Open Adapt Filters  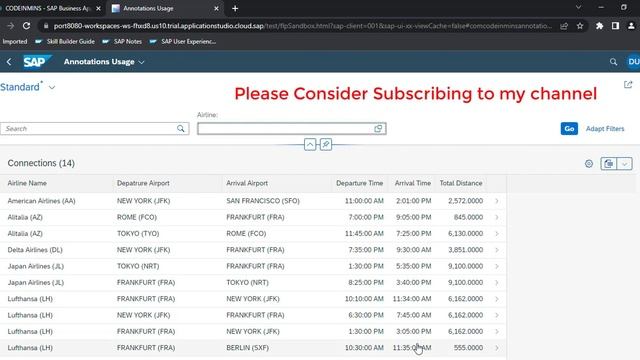coord(605,129)
